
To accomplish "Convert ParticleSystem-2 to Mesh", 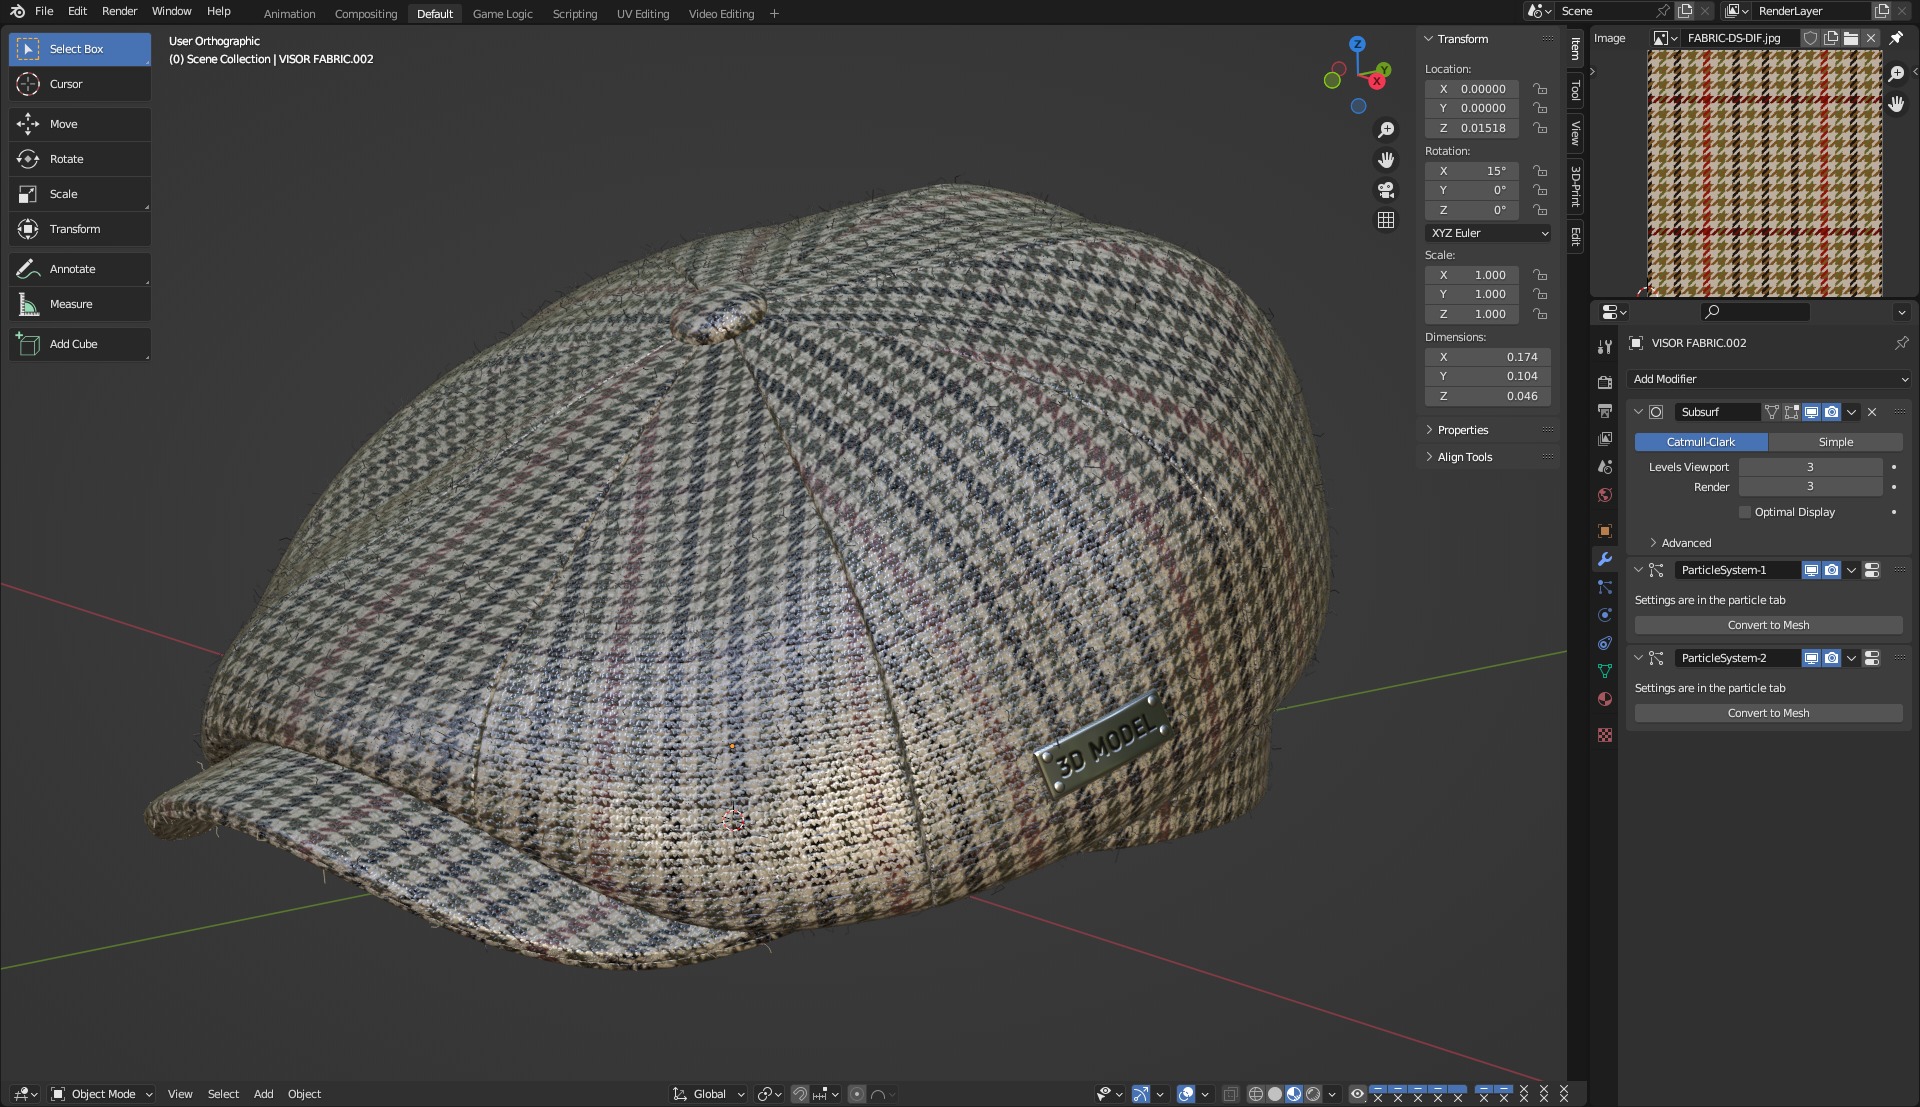I will click(x=1768, y=713).
